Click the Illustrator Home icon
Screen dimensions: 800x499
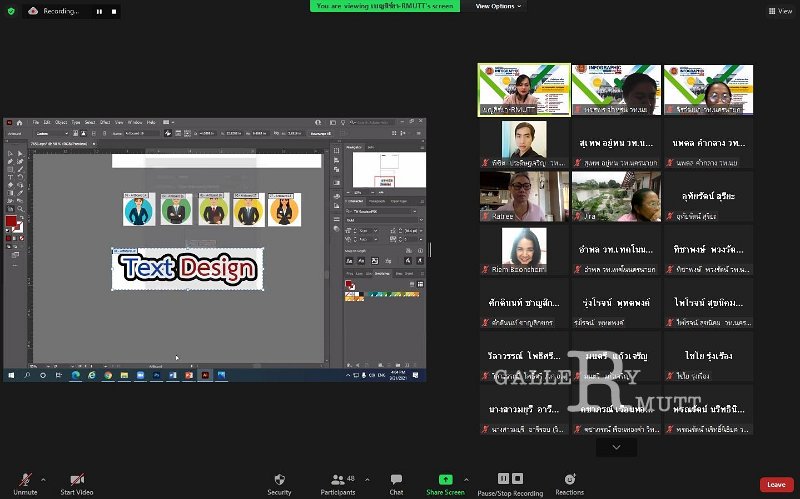coord(19,123)
